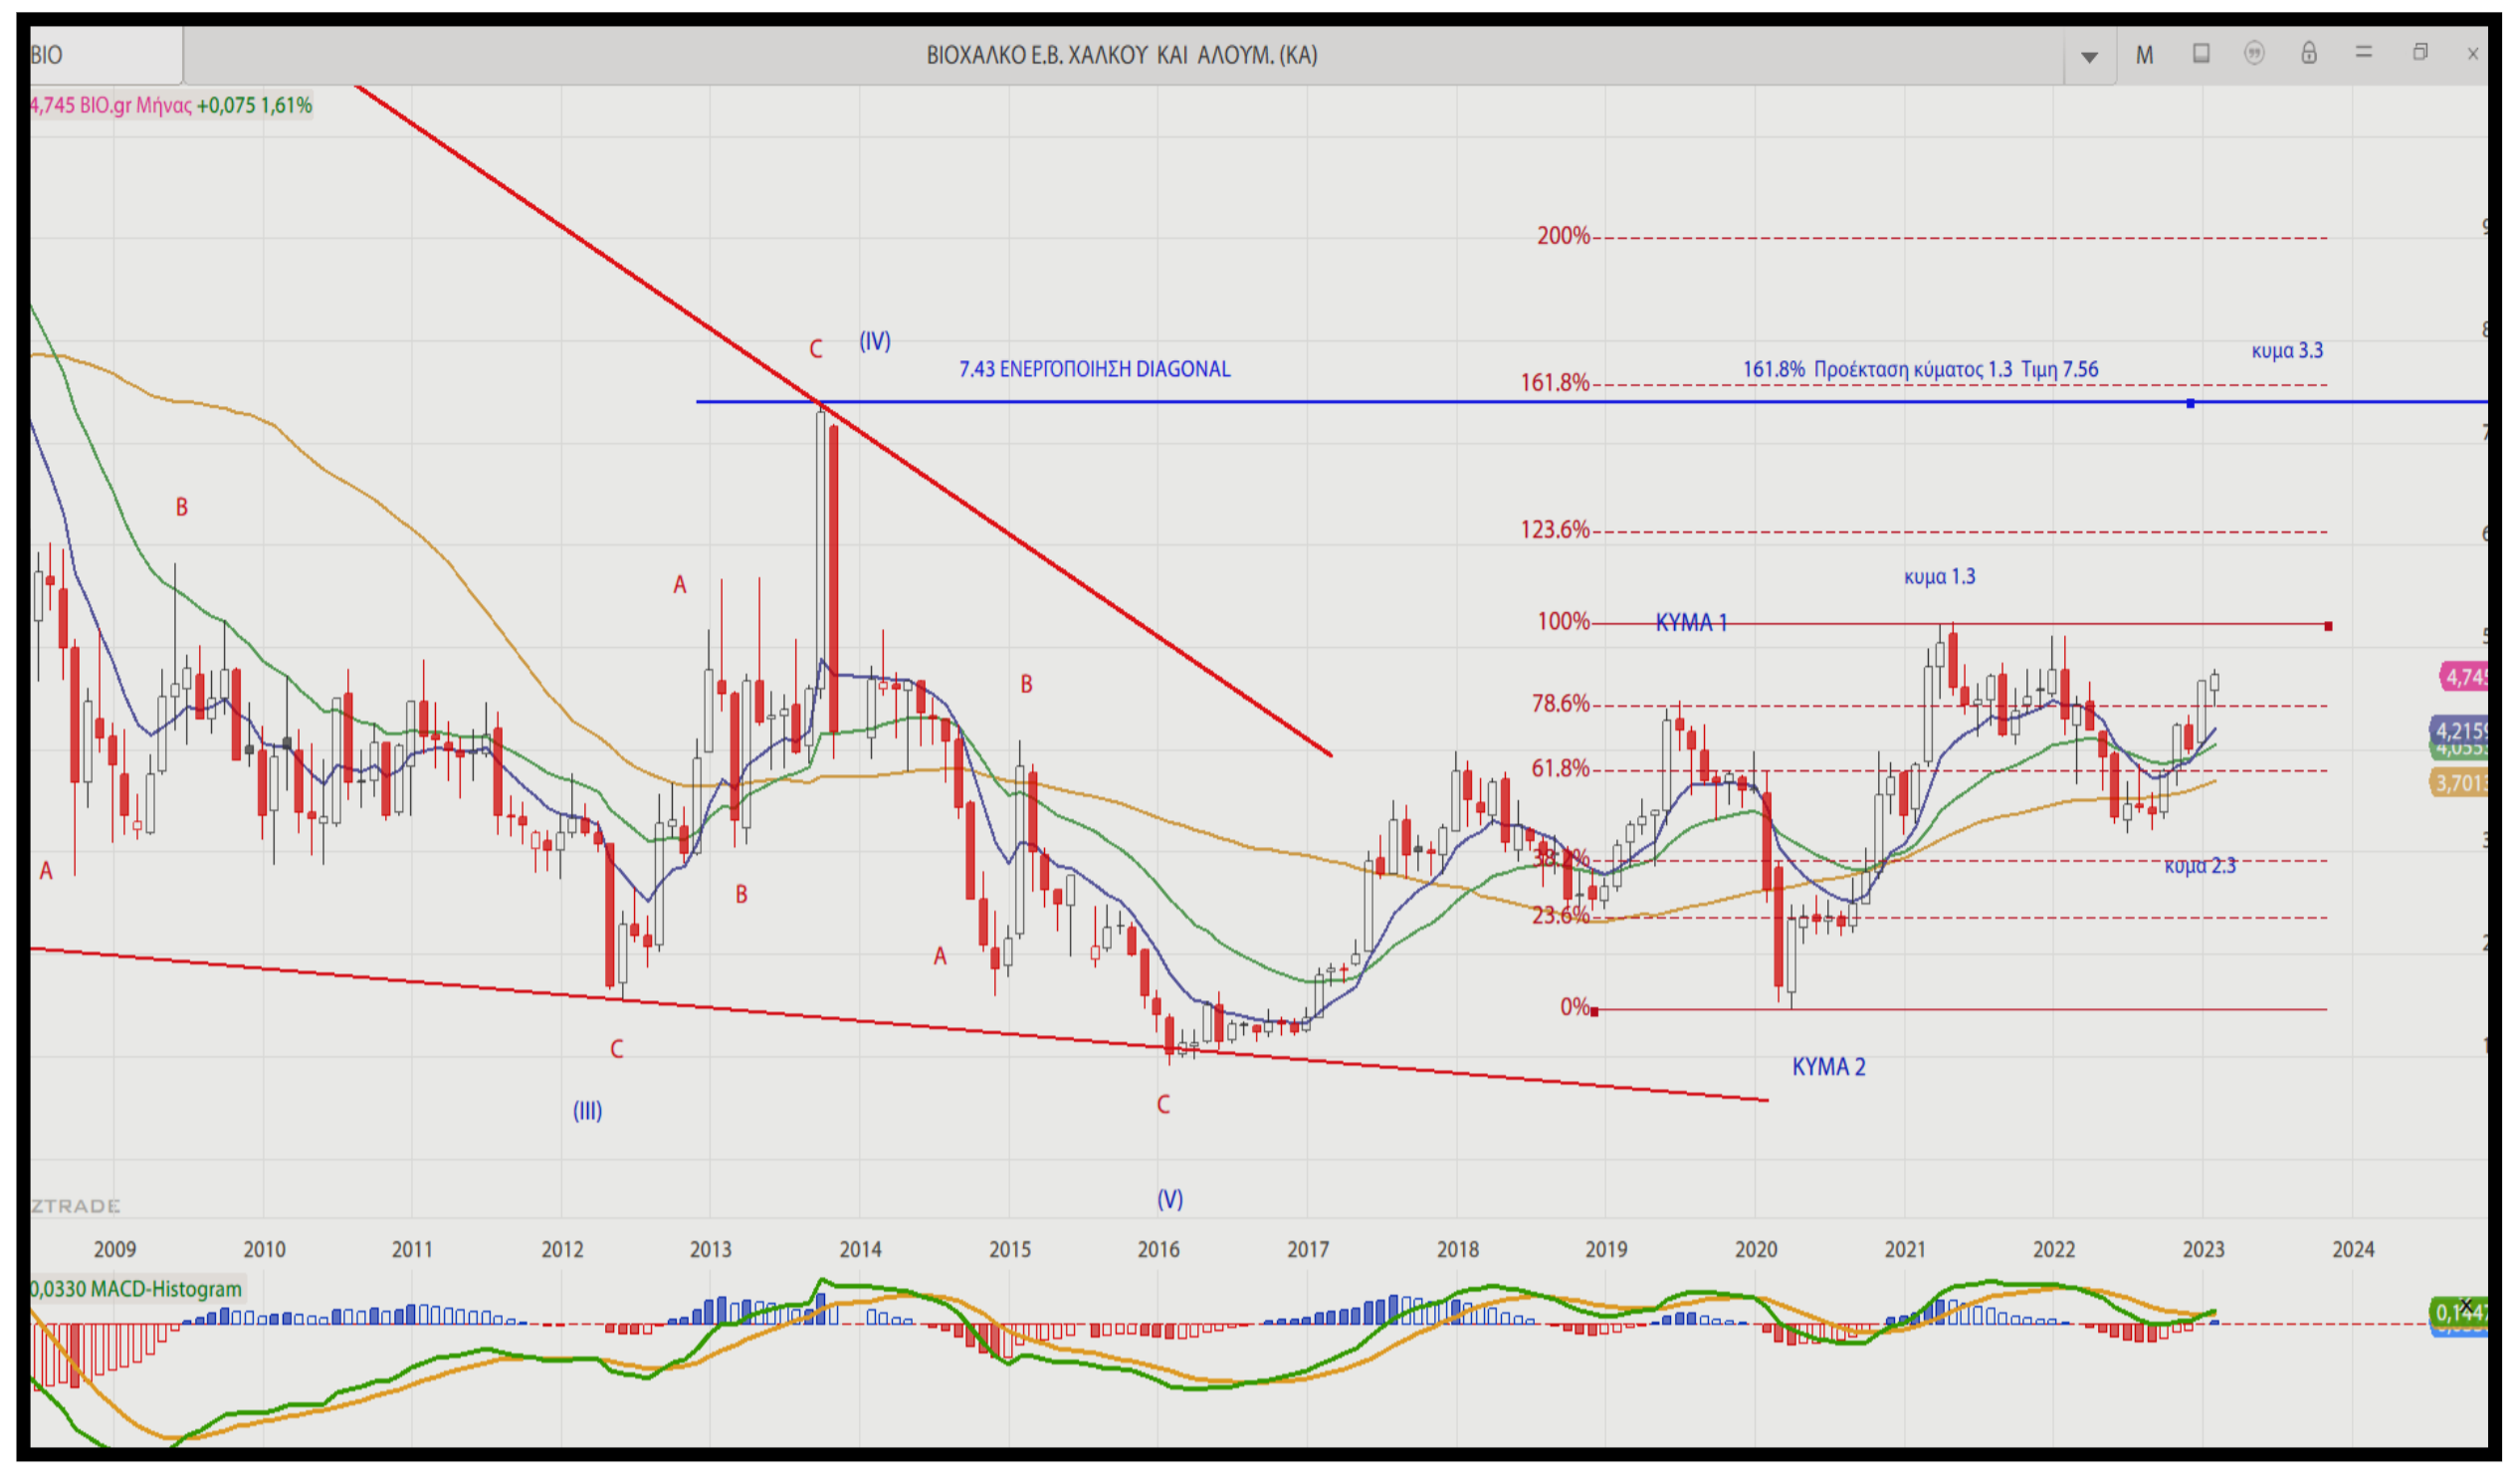Click the panel layout square icon
This screenshot has height=1473, width=2520.
click(x=2201, y=53)
